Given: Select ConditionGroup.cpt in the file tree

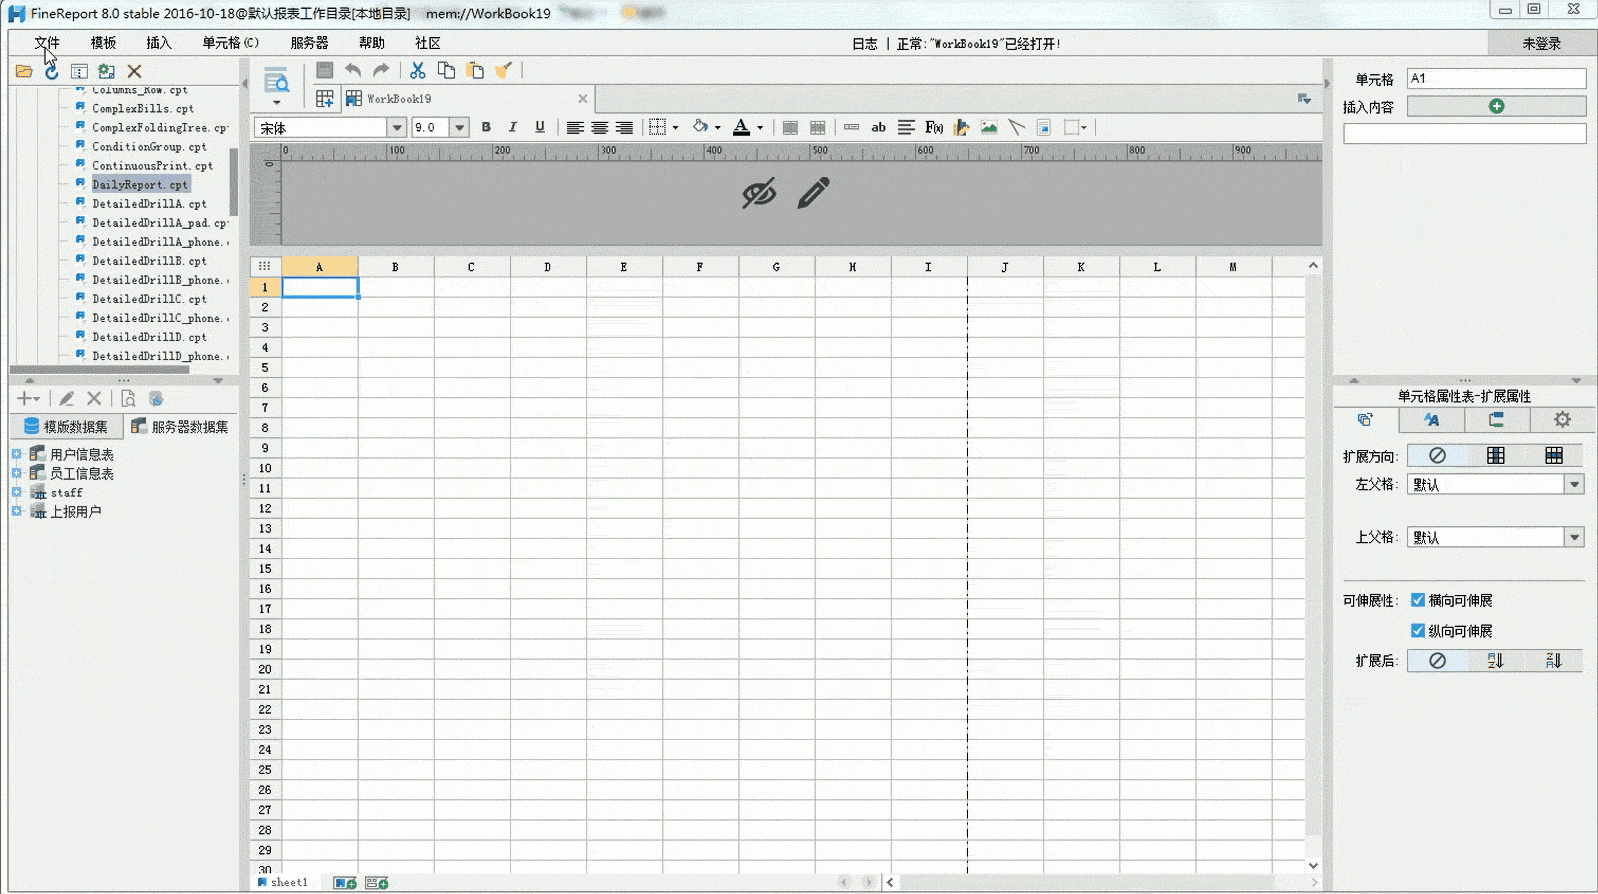Looking at the screenshot, I should [149, 147].
